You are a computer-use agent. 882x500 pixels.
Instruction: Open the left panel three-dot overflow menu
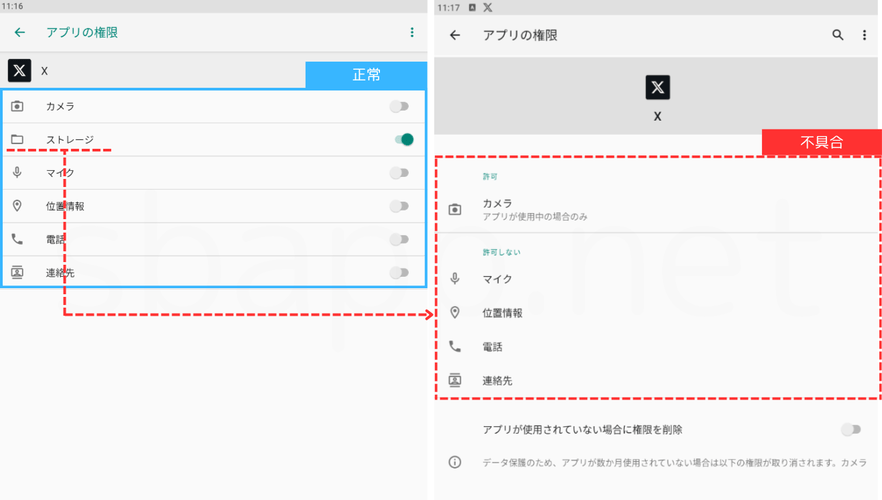click(x=412, y=33)
